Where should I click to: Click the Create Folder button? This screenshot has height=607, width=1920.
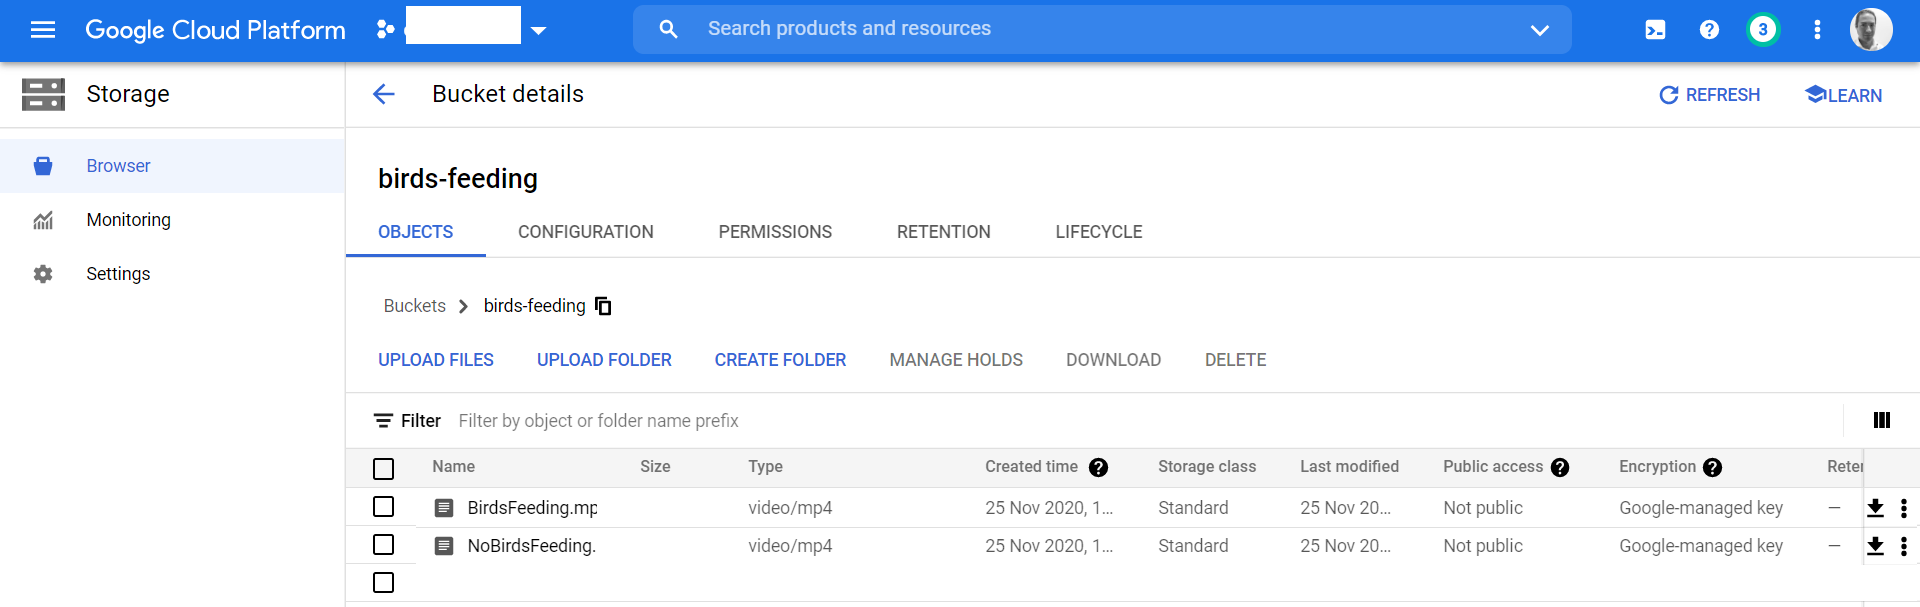[x=780, y=360]
